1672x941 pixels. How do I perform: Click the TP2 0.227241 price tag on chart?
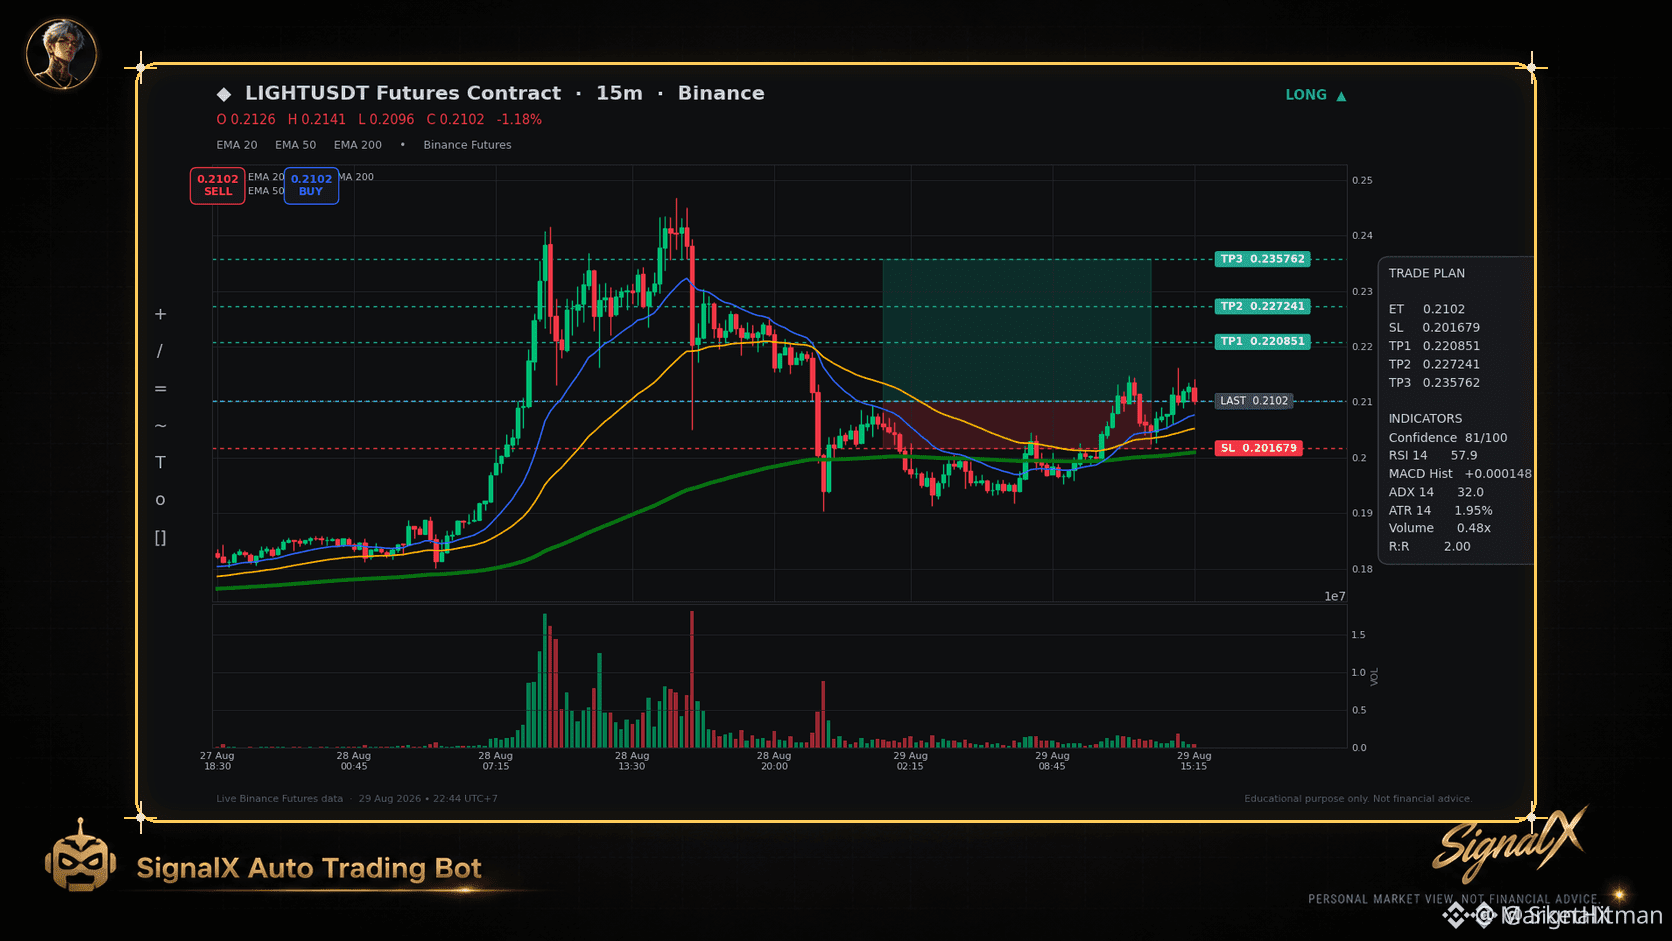click(x=1262, y=307)
